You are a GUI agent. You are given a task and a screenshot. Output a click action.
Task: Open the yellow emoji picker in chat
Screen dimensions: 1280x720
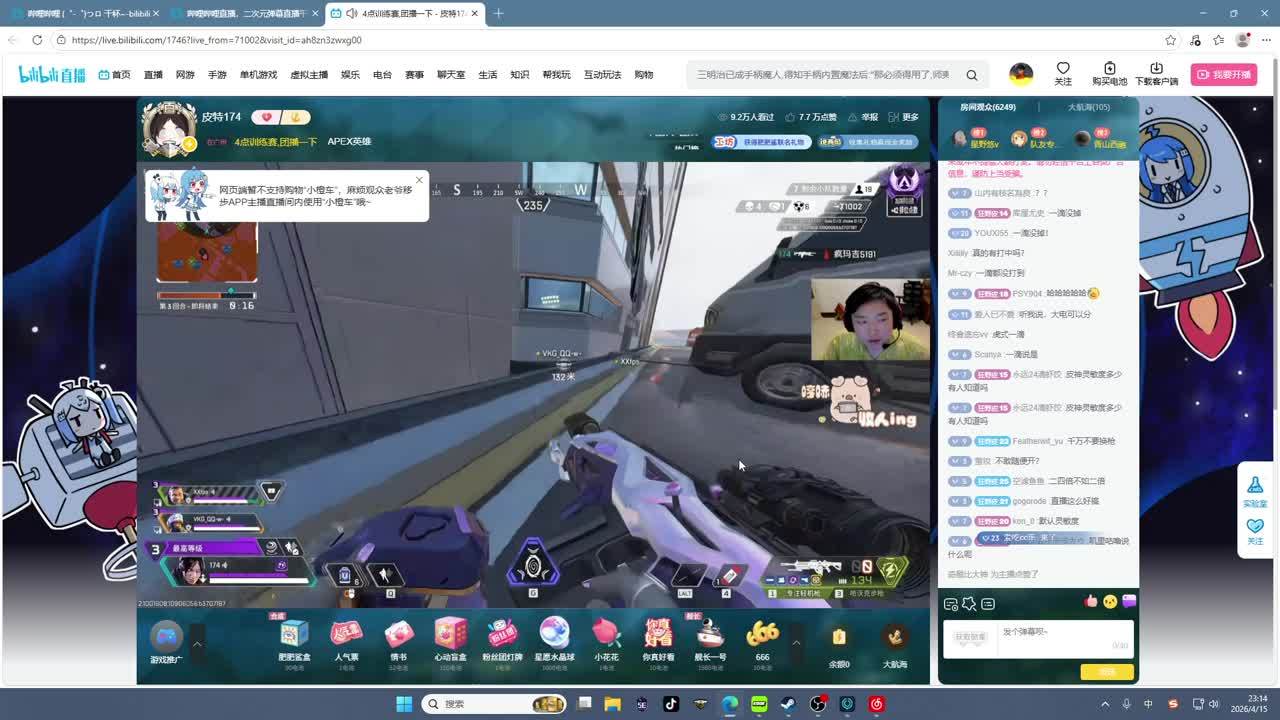(1110, 602)
